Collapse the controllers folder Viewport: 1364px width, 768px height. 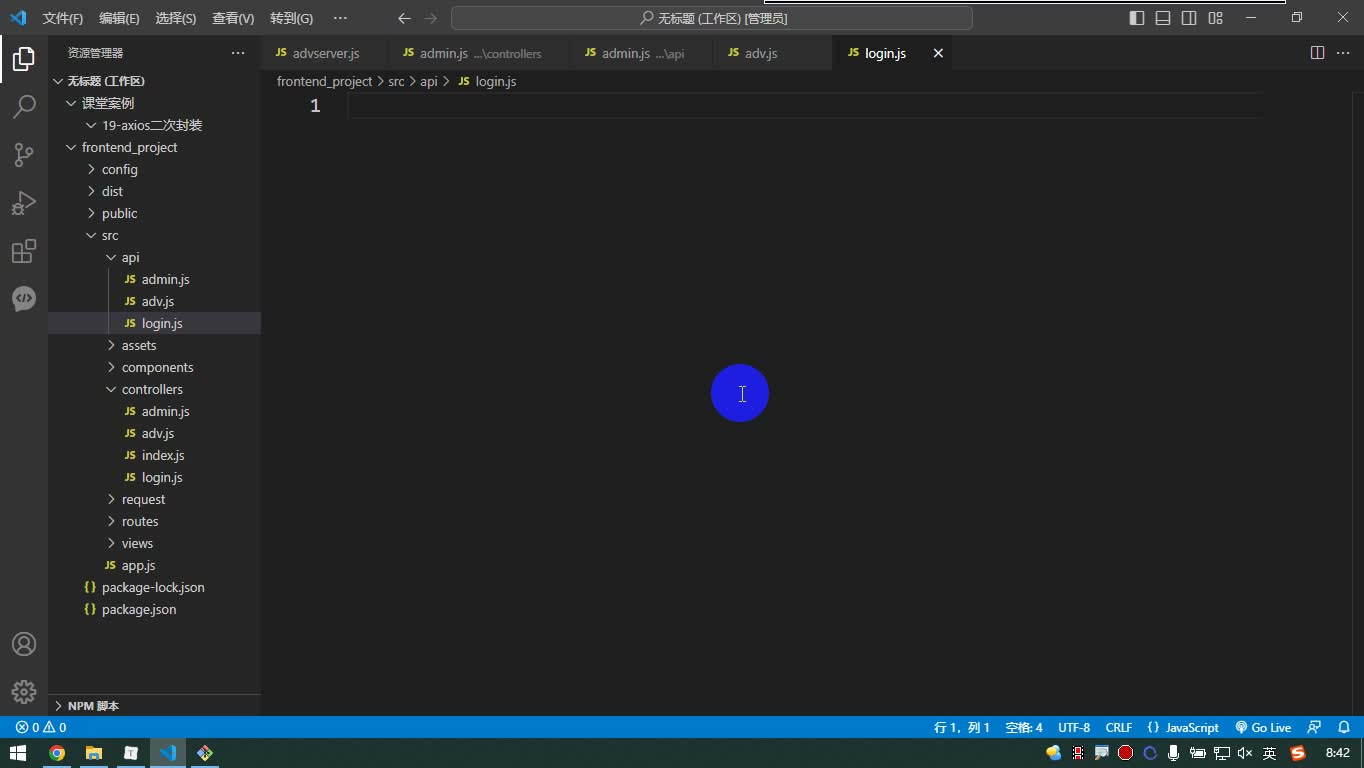[152, 389]
